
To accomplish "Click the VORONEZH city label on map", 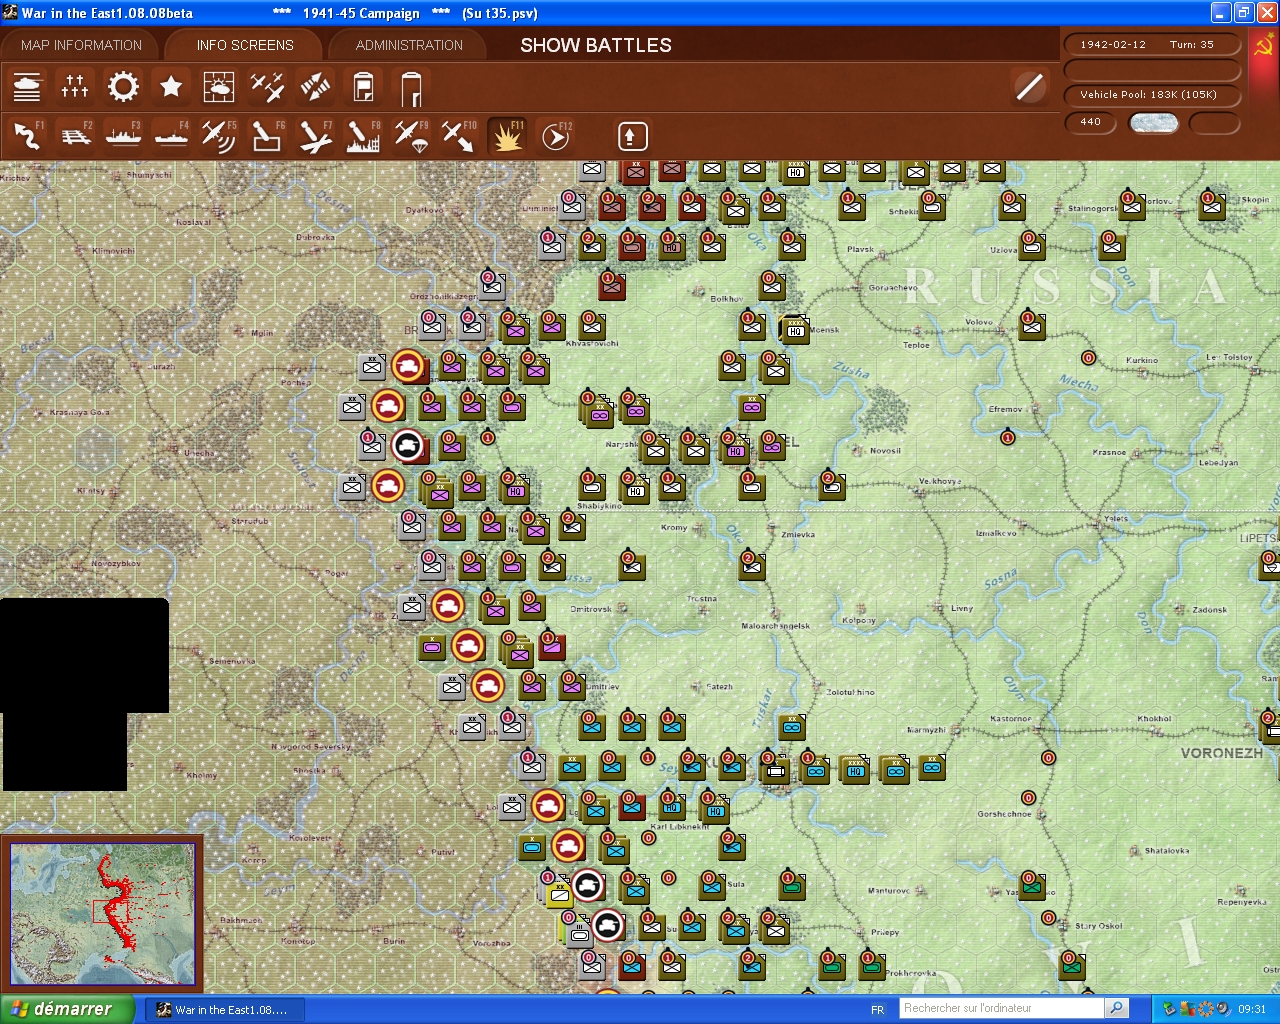I will click(1222, 753).
